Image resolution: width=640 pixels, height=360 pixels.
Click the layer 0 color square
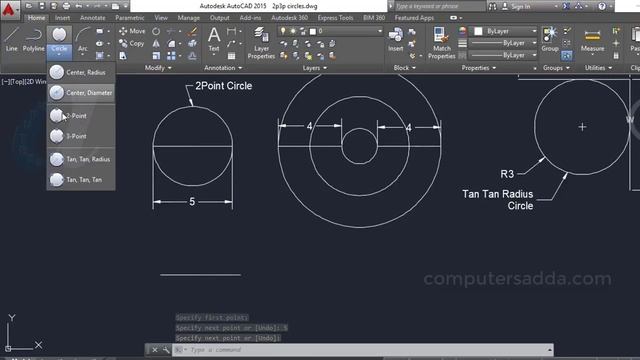(313, 31)
